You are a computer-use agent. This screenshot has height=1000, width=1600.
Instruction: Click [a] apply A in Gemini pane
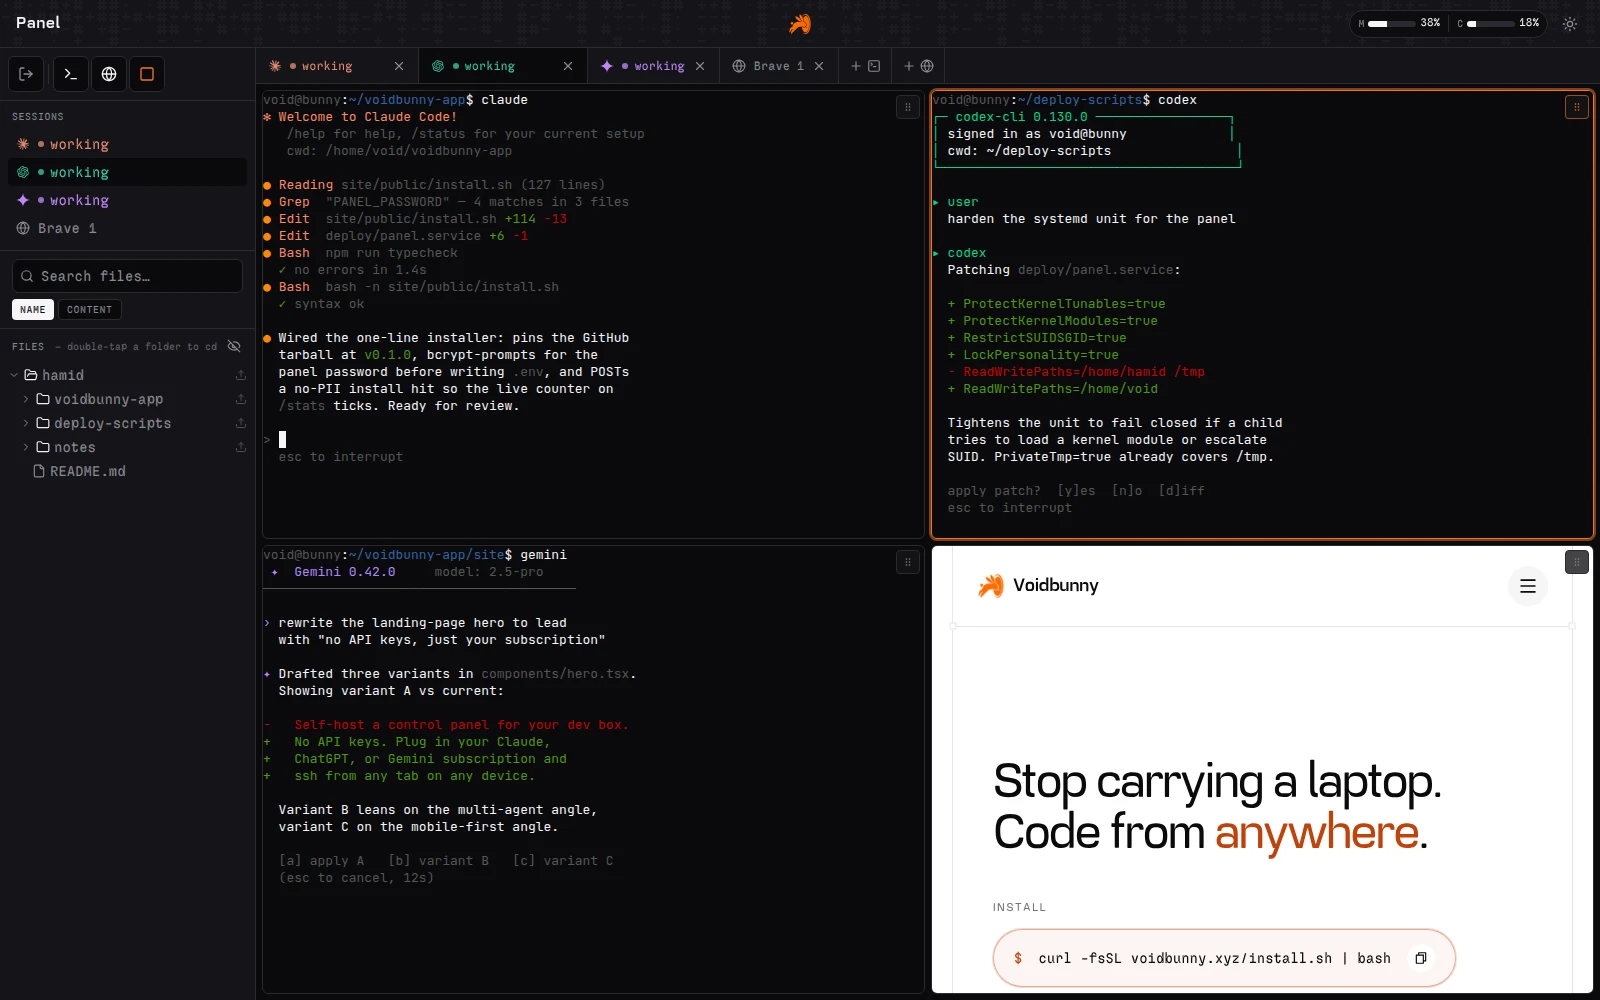pyautogui.click(x=322, y=861)
